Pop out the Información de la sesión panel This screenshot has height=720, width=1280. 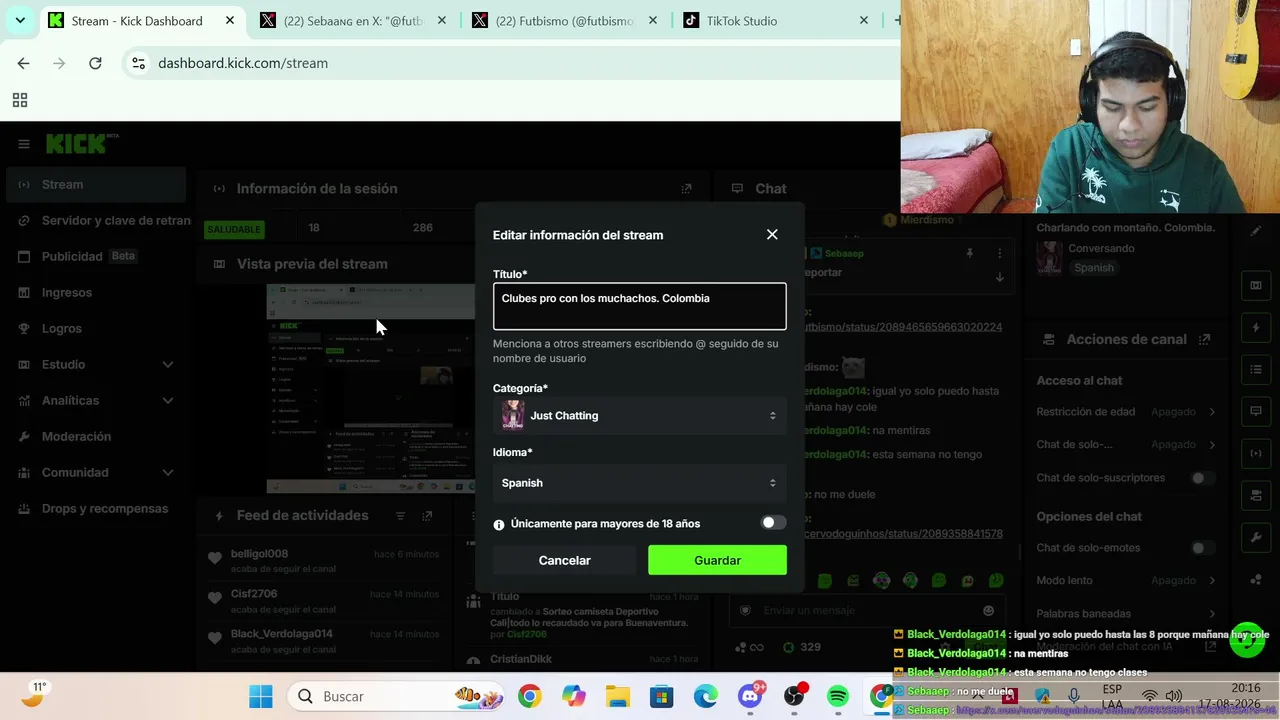(x=686, y=188)
